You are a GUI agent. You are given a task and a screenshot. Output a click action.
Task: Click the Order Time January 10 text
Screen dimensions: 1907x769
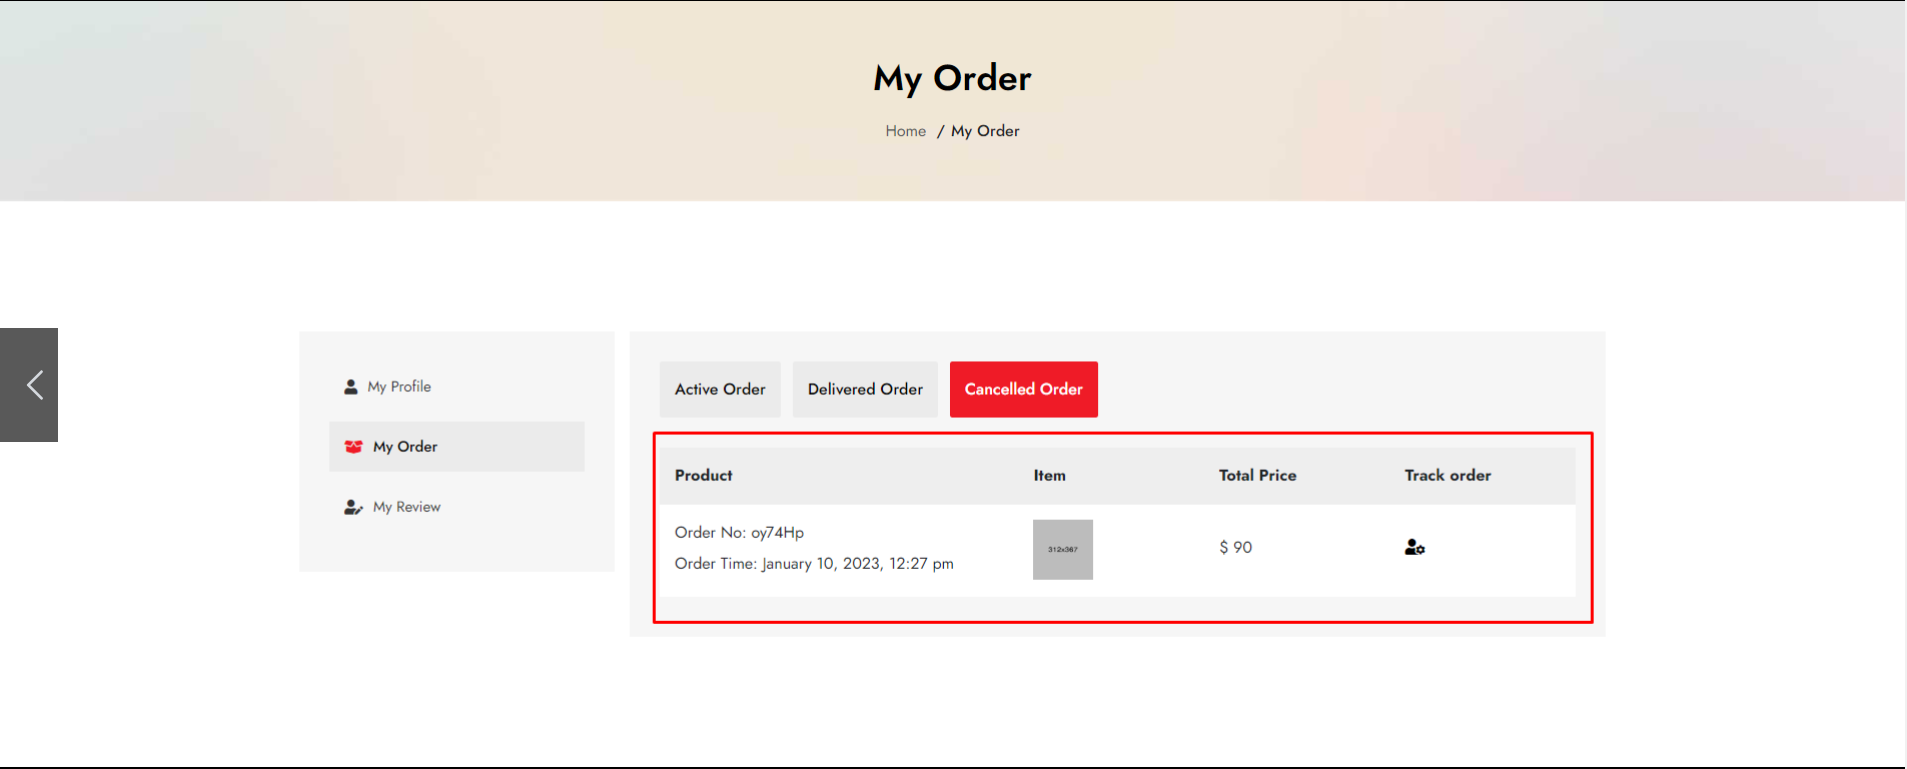pyautogui.click(x=814, y=564)
